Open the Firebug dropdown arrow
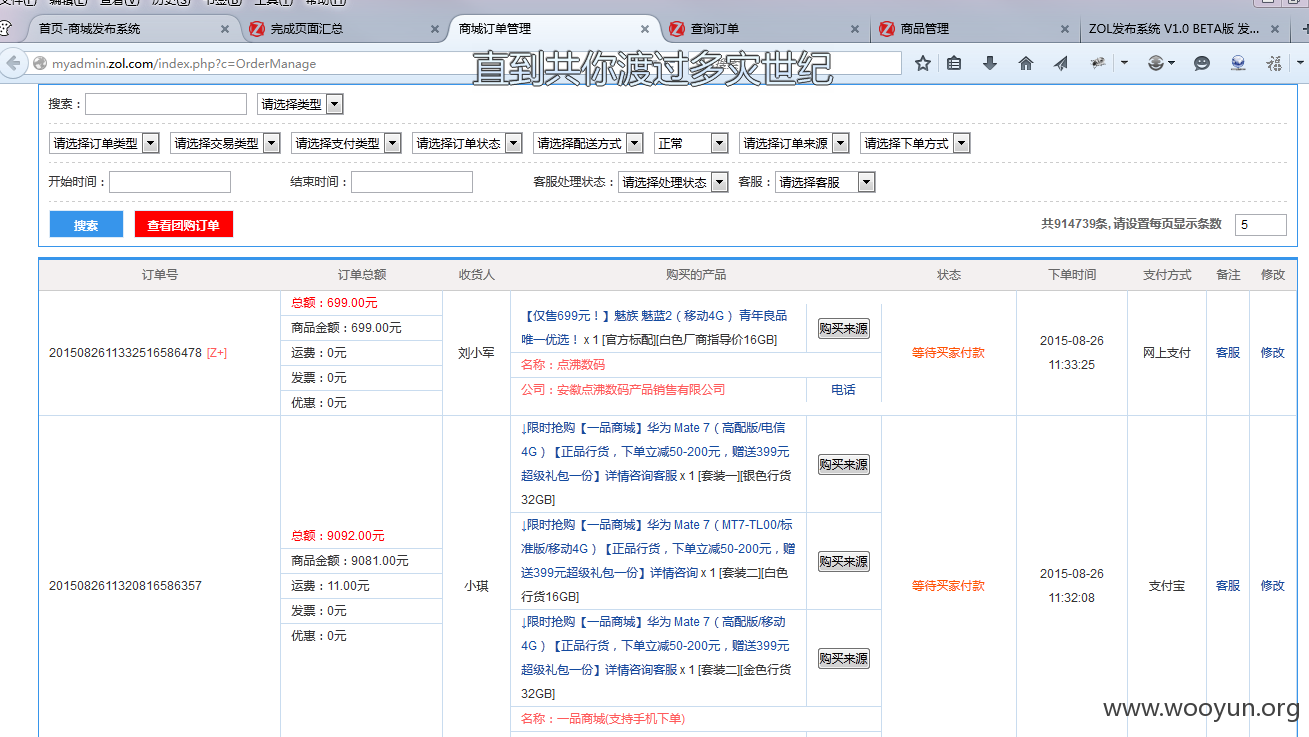Screen dimensions: 1309x737 (x=1124, y=63)
